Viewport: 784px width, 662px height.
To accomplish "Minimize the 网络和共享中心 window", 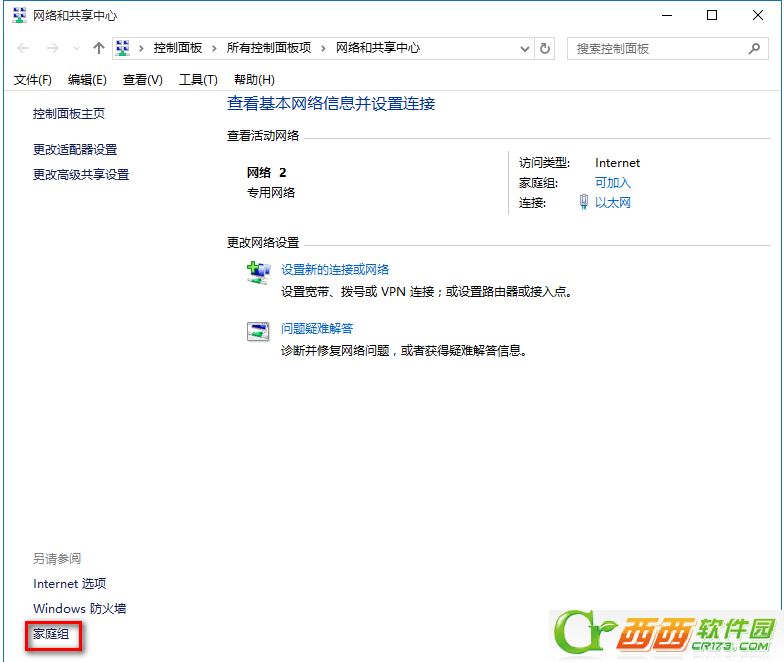I will click(667, 16).
